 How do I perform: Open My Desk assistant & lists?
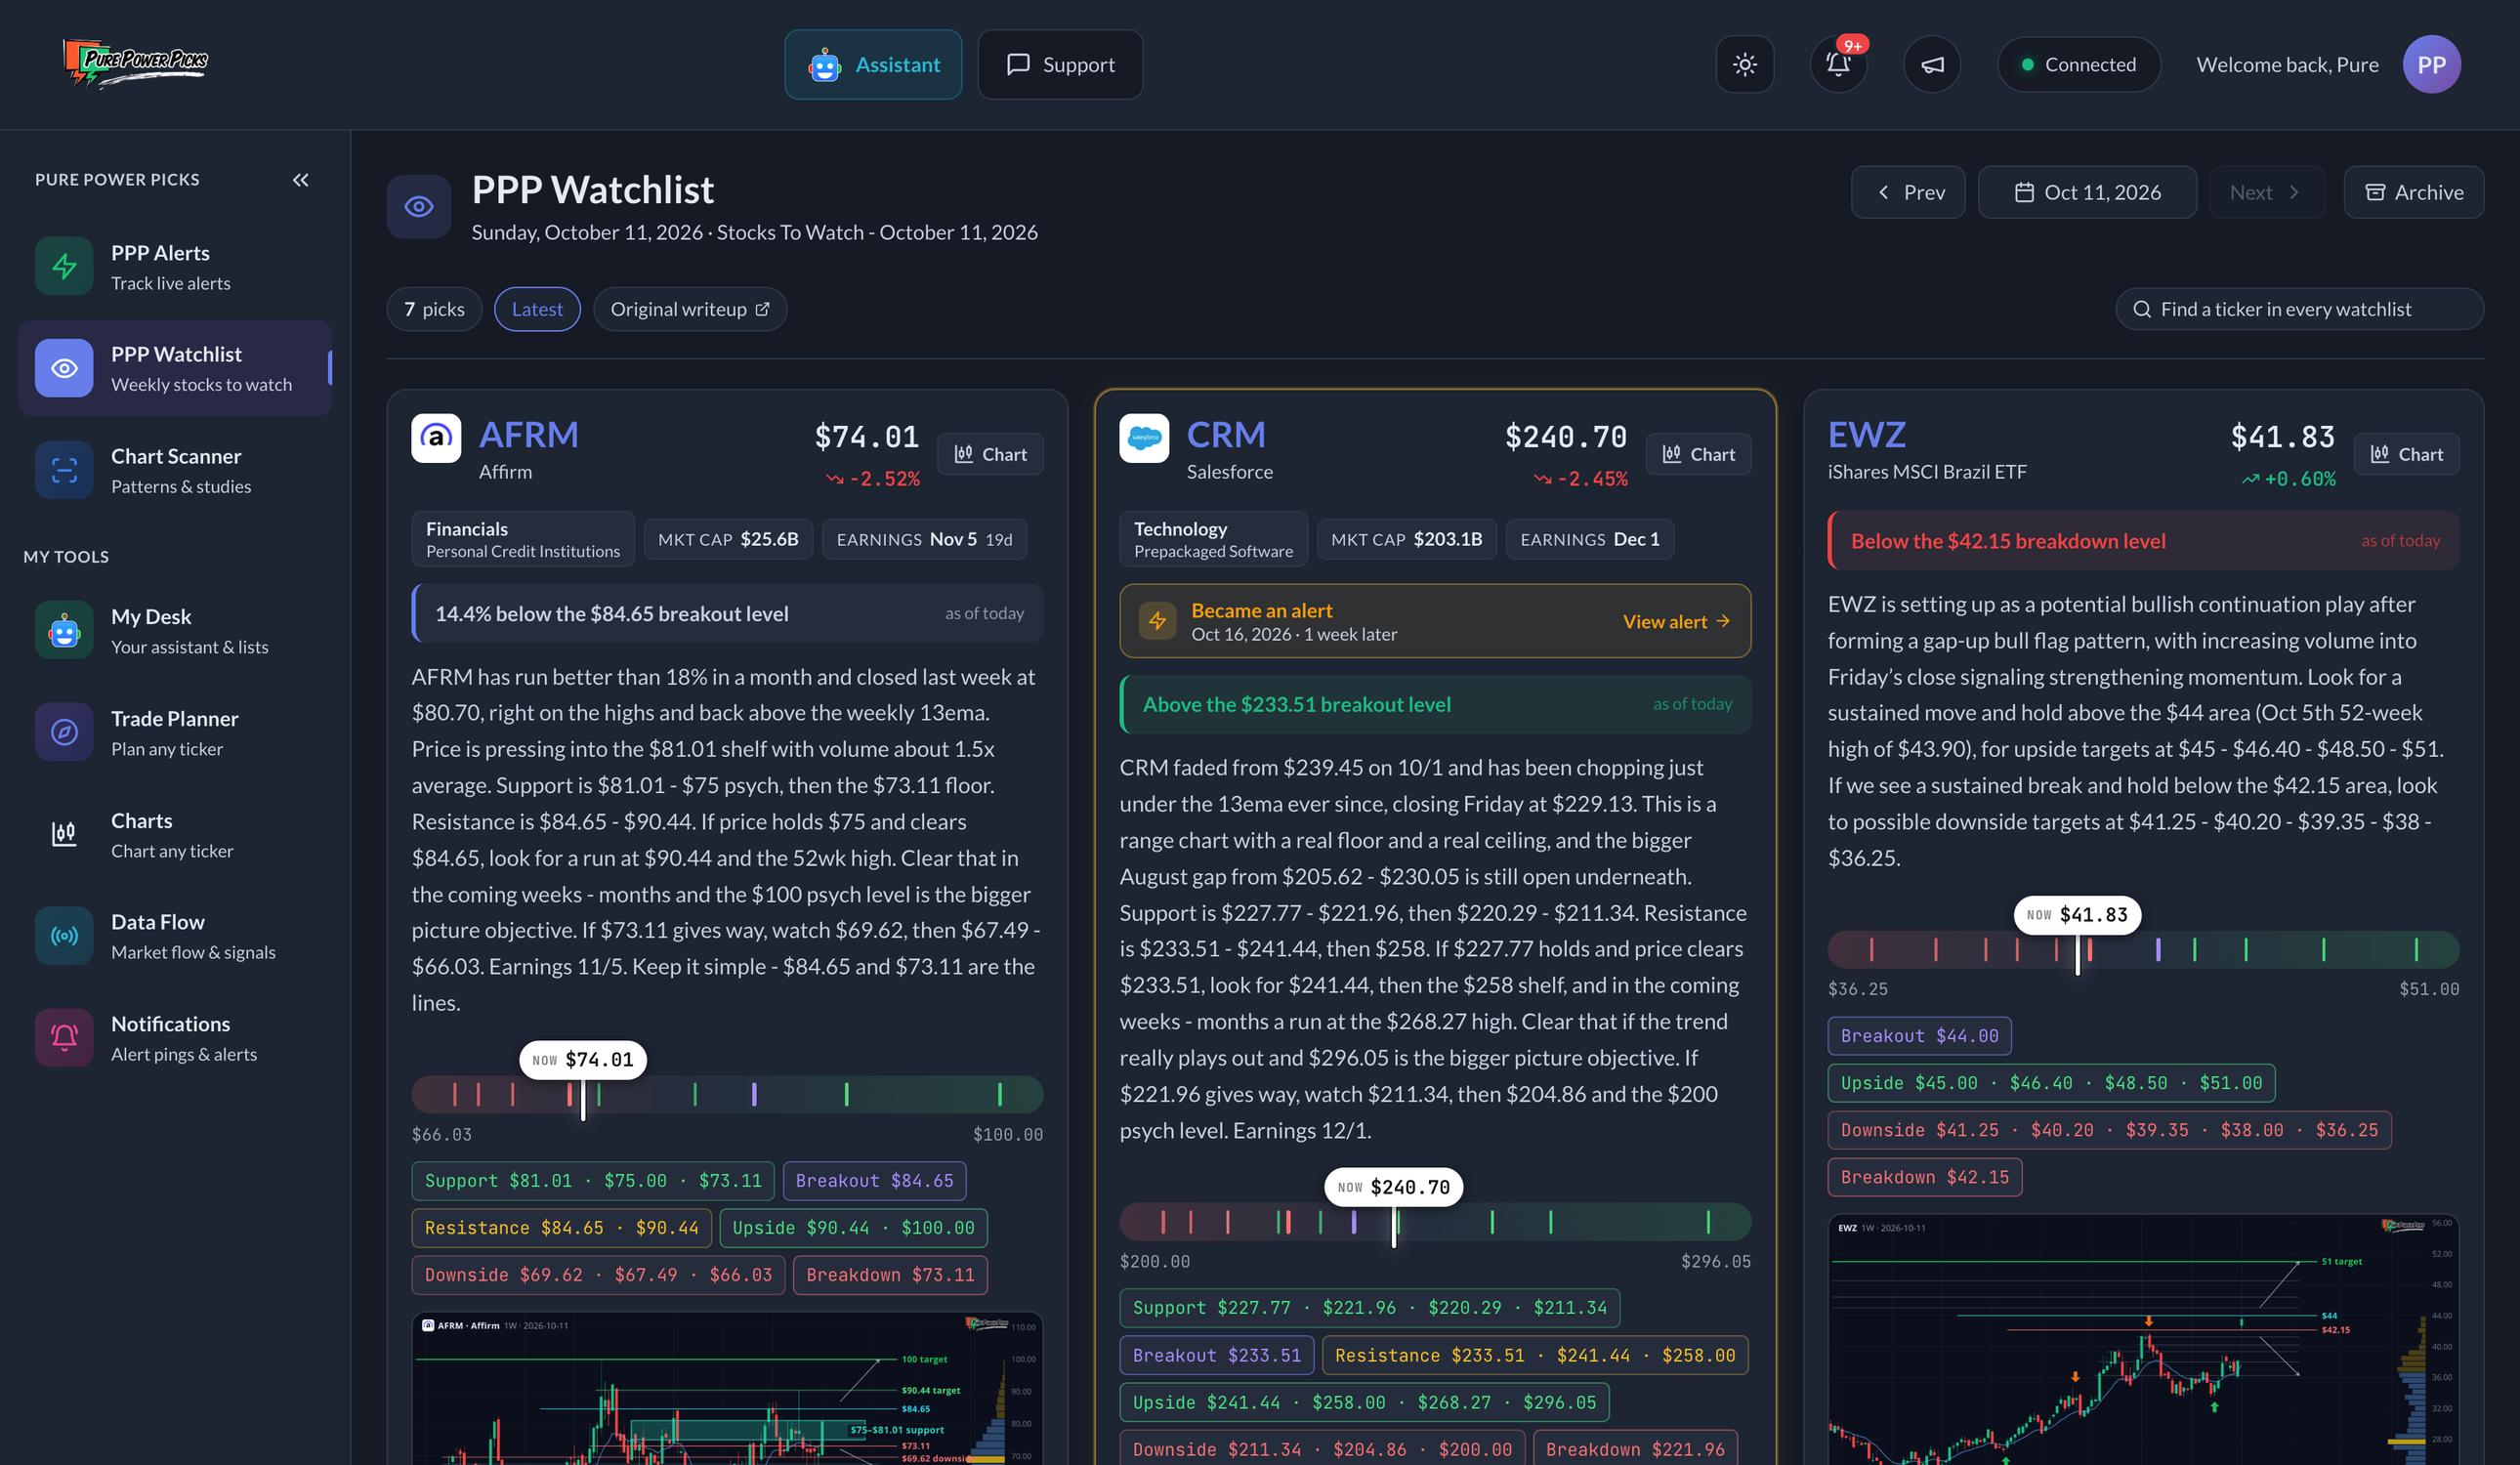click(175, 630)
